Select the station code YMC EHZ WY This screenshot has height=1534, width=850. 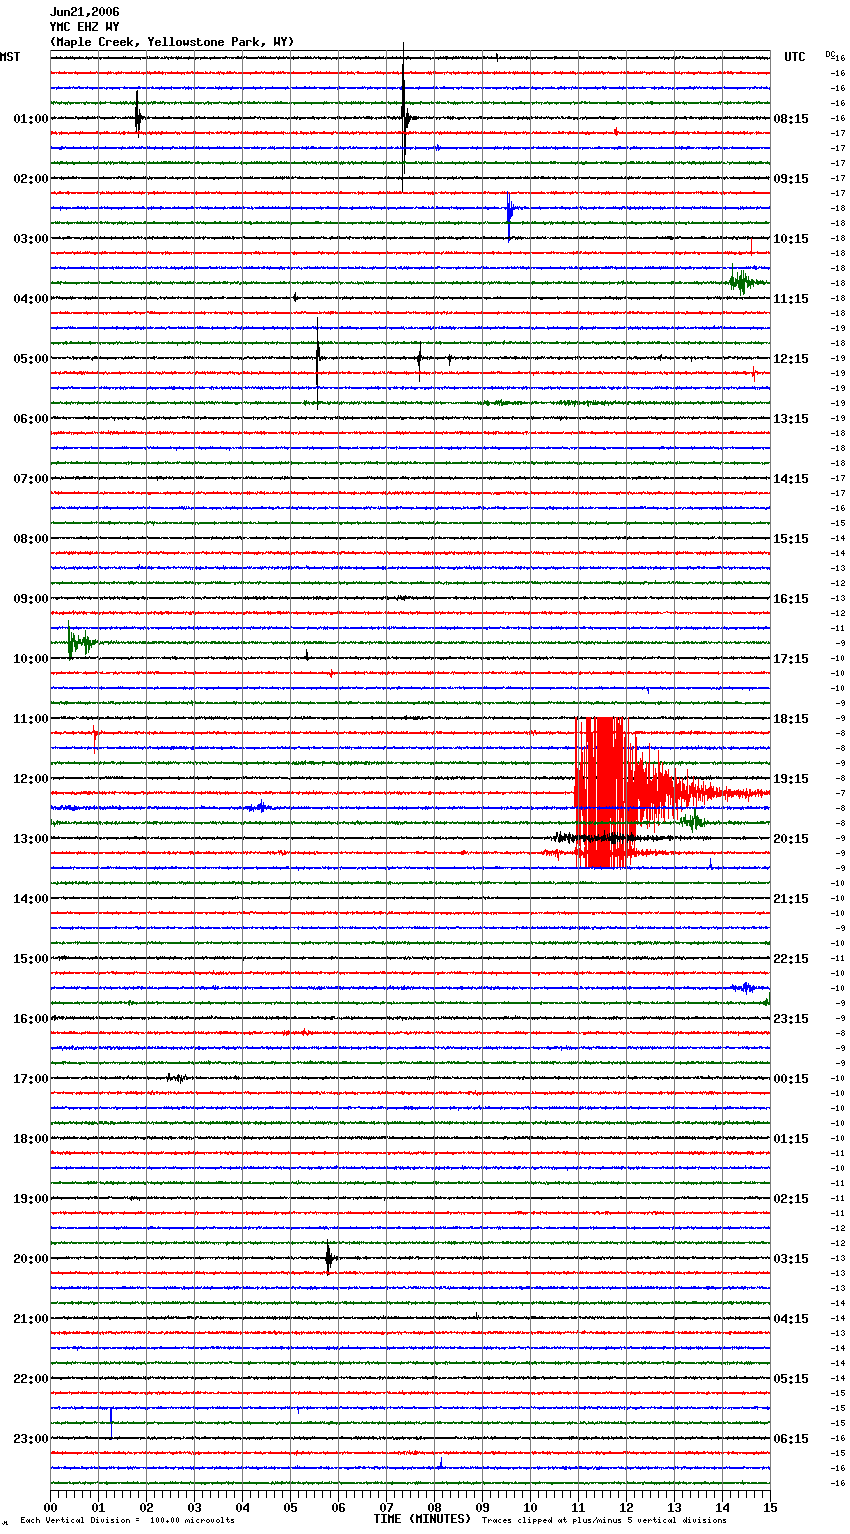pos(84,27)
